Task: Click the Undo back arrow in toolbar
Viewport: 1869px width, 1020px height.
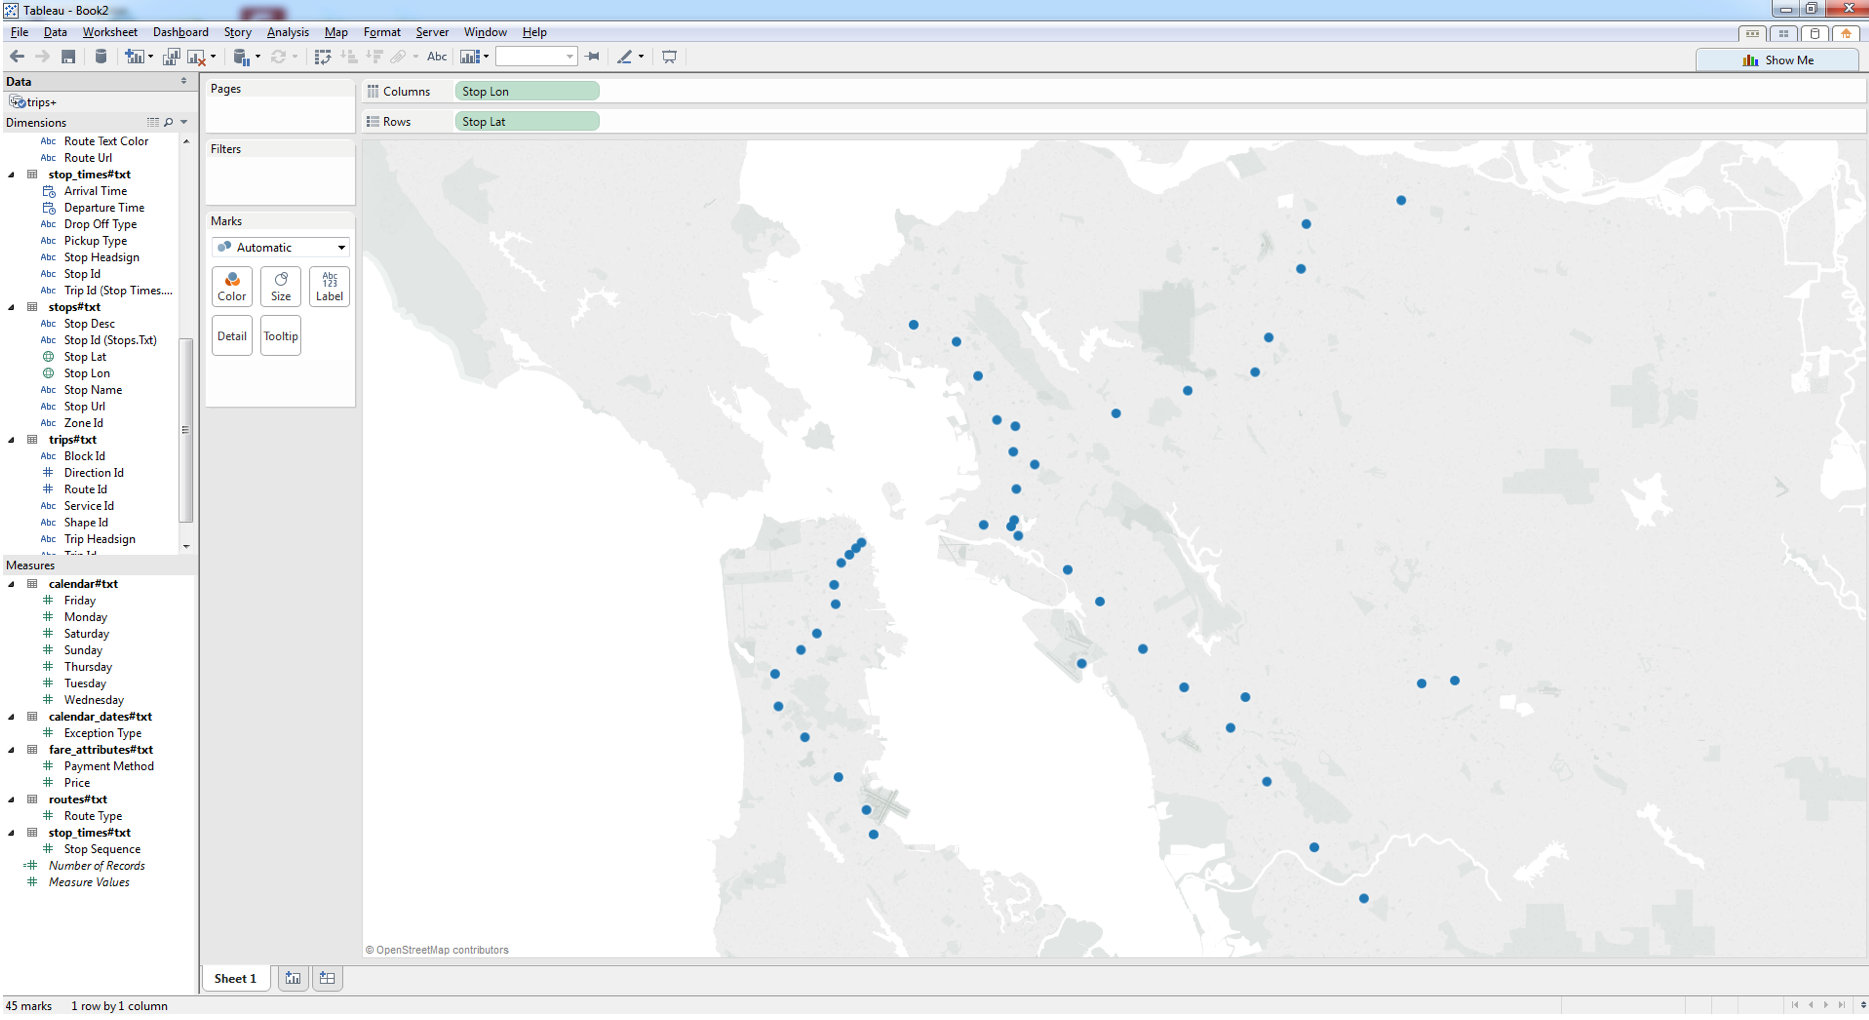Action: 17,57
